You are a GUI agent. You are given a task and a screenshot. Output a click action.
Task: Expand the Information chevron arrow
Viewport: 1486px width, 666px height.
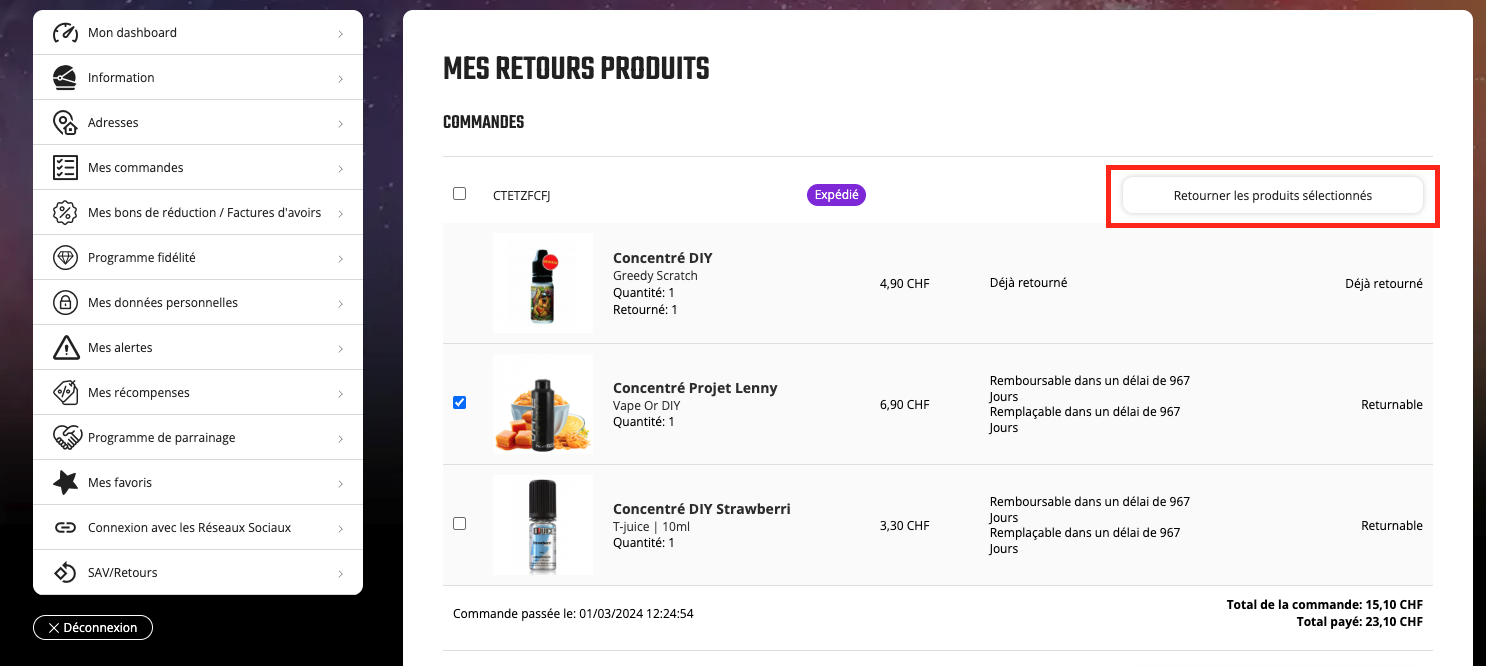[341, 78]
